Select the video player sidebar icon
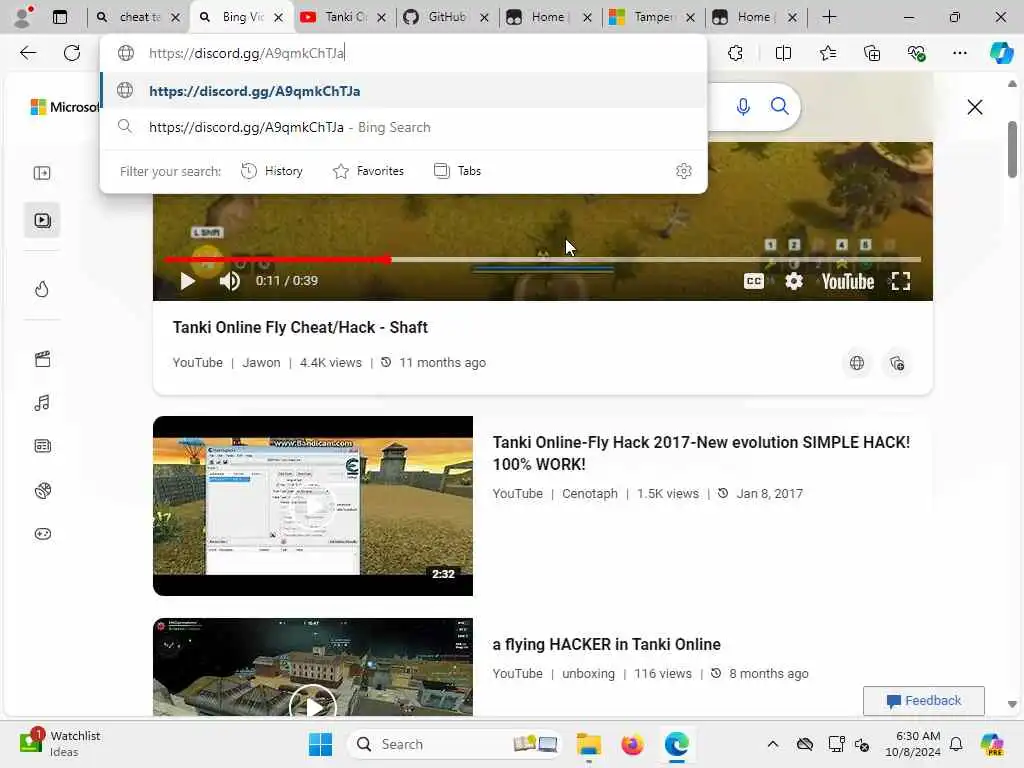 pos(42,220)
